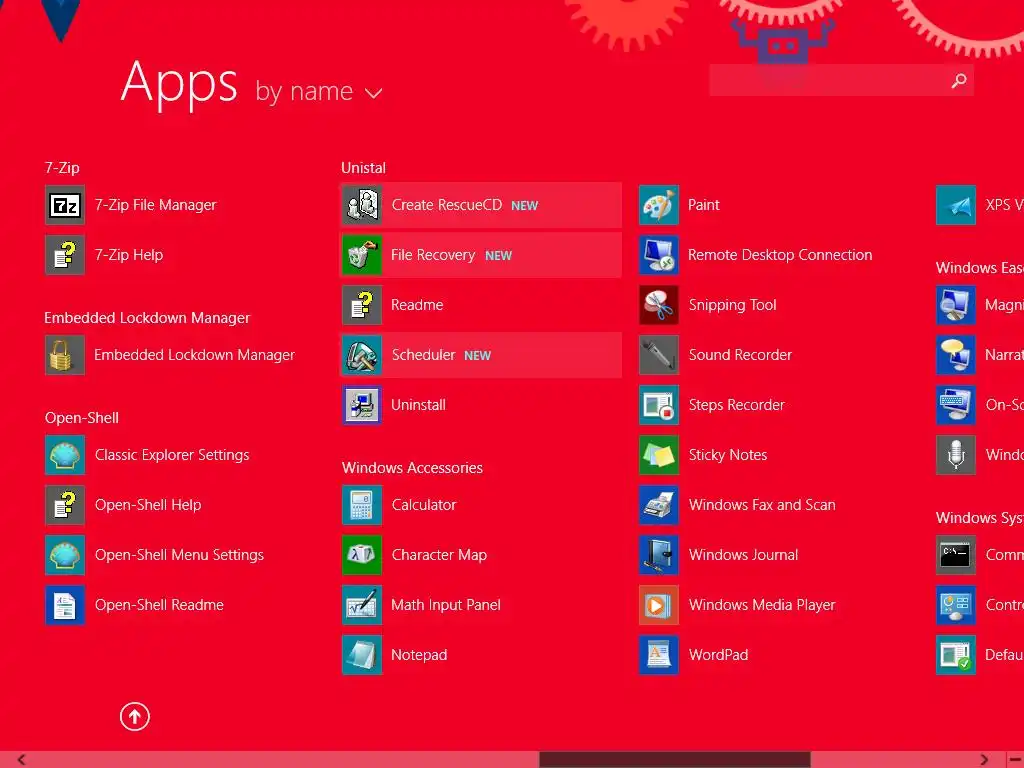Open the WordPad icon
Image resolution: width=1024 pixels, height=768 pixels.
point(659,655)
